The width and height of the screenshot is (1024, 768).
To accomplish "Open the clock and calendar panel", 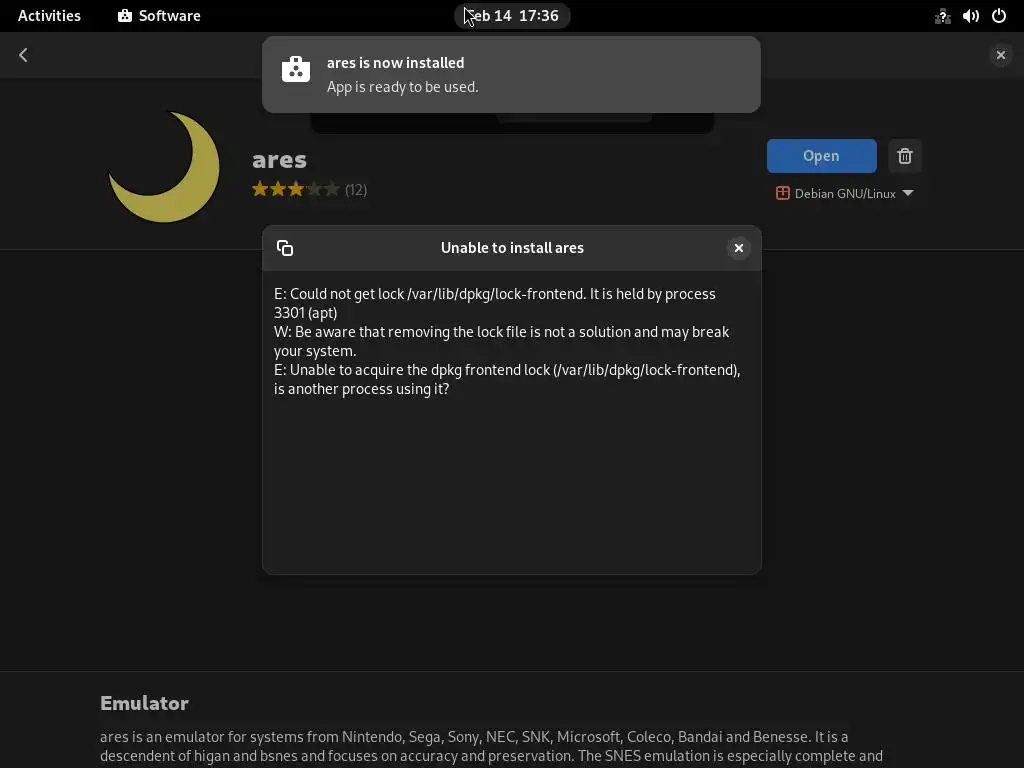I will [512, 16].
